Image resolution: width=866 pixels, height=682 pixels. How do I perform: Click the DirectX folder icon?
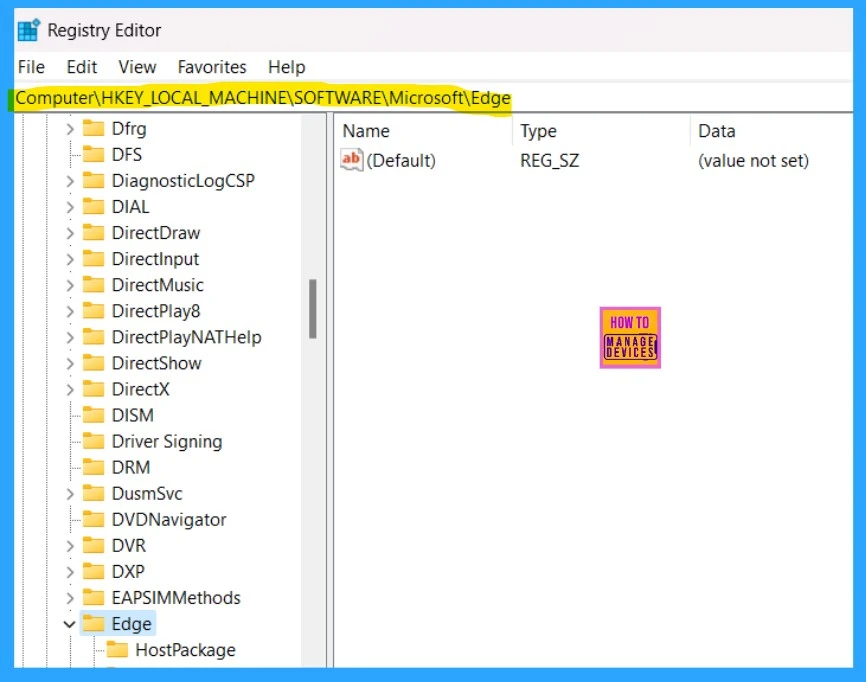pos(93,389)
